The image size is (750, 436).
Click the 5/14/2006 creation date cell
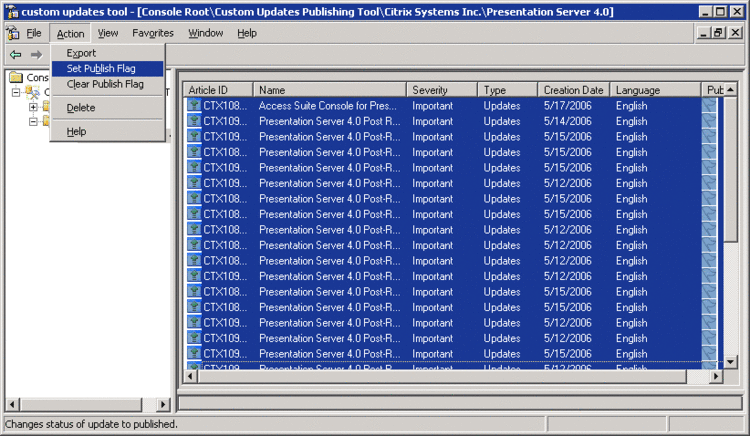[x=568, y=121]
